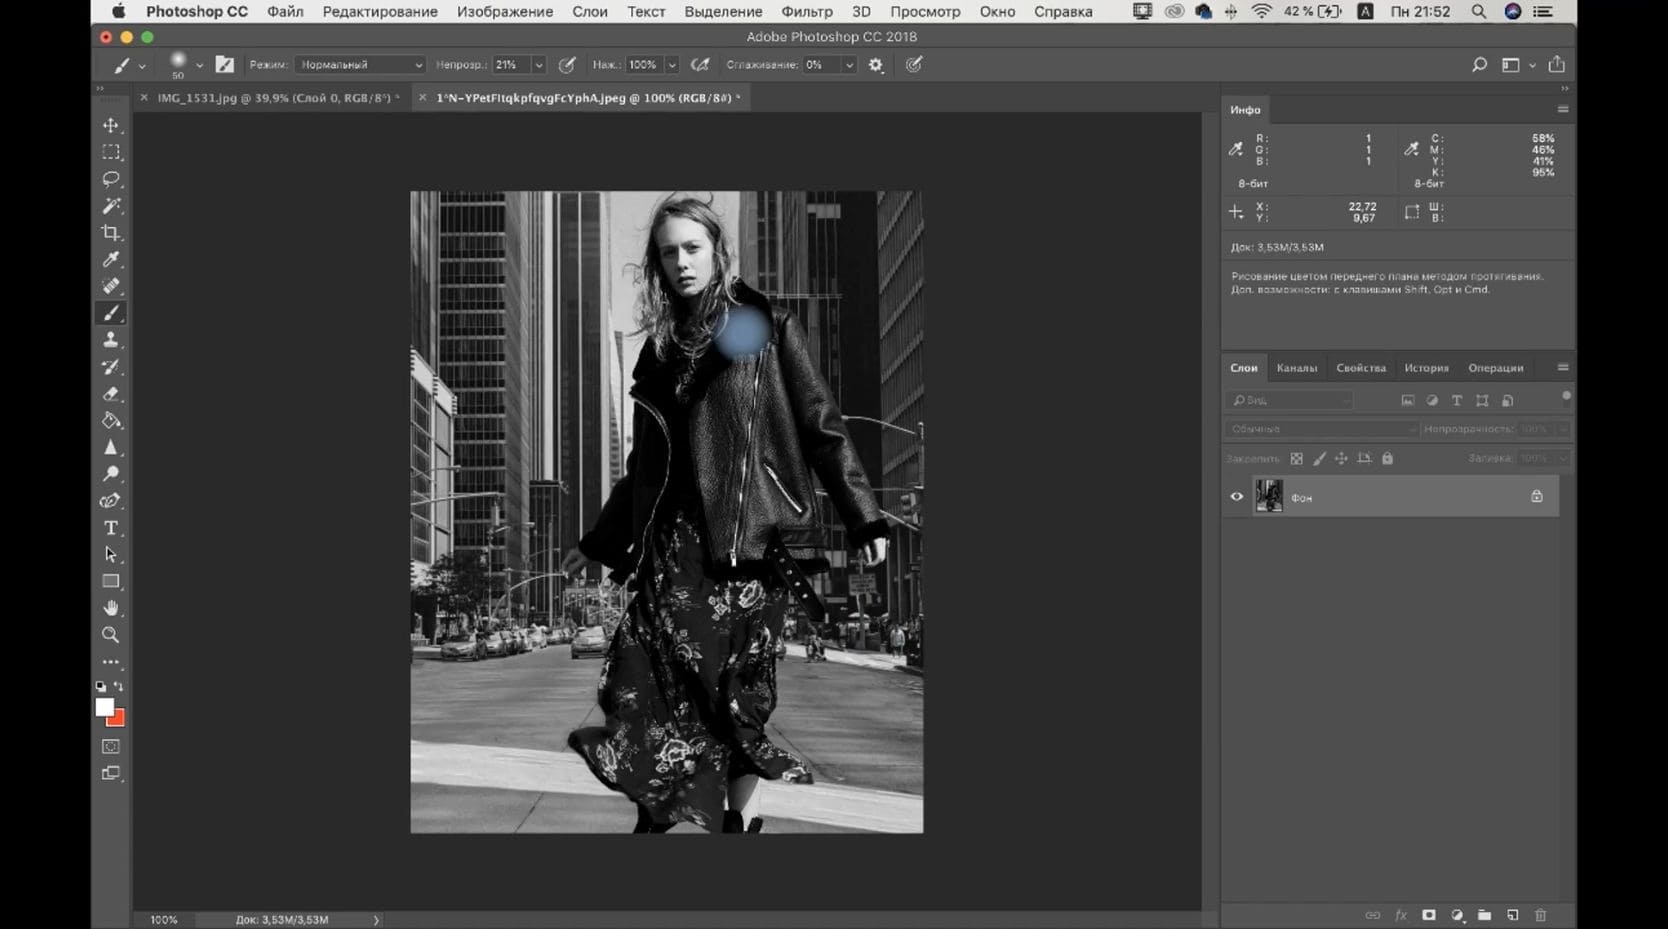Toggle lock all for layer

point(1387,459)
